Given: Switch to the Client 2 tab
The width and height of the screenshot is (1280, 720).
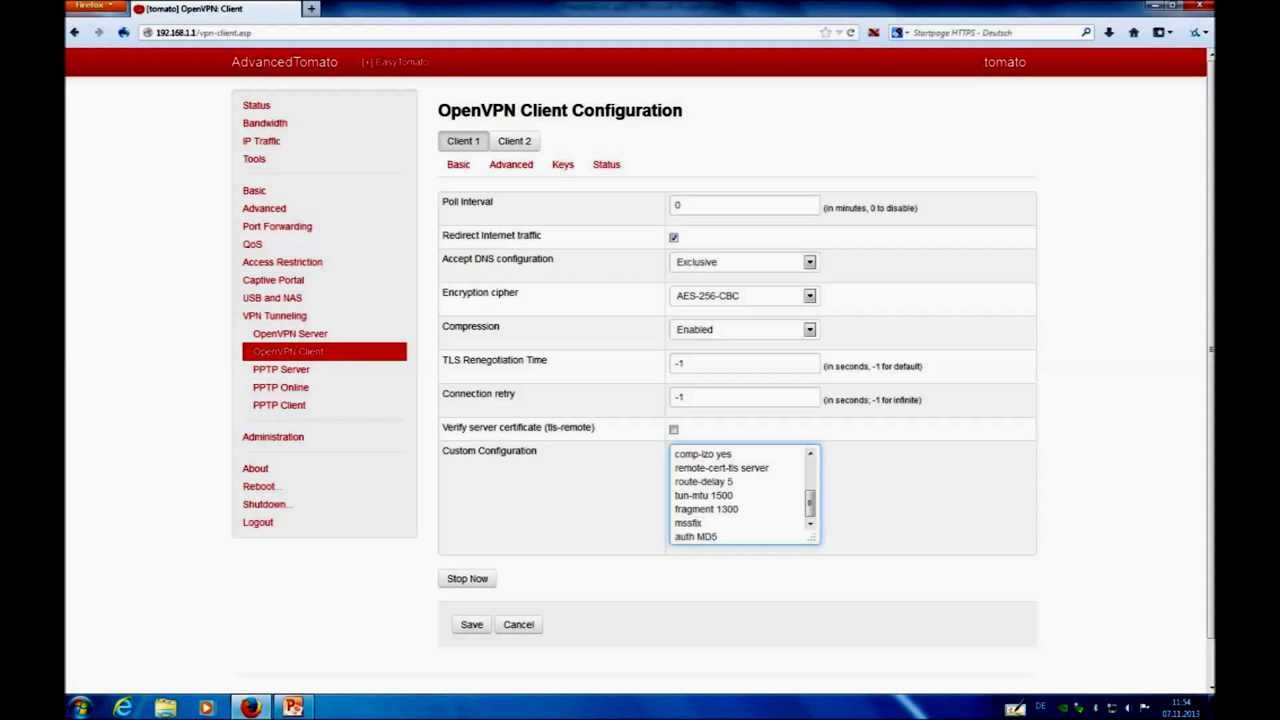Looking at the screenshot, I should [x=515, y=141].
